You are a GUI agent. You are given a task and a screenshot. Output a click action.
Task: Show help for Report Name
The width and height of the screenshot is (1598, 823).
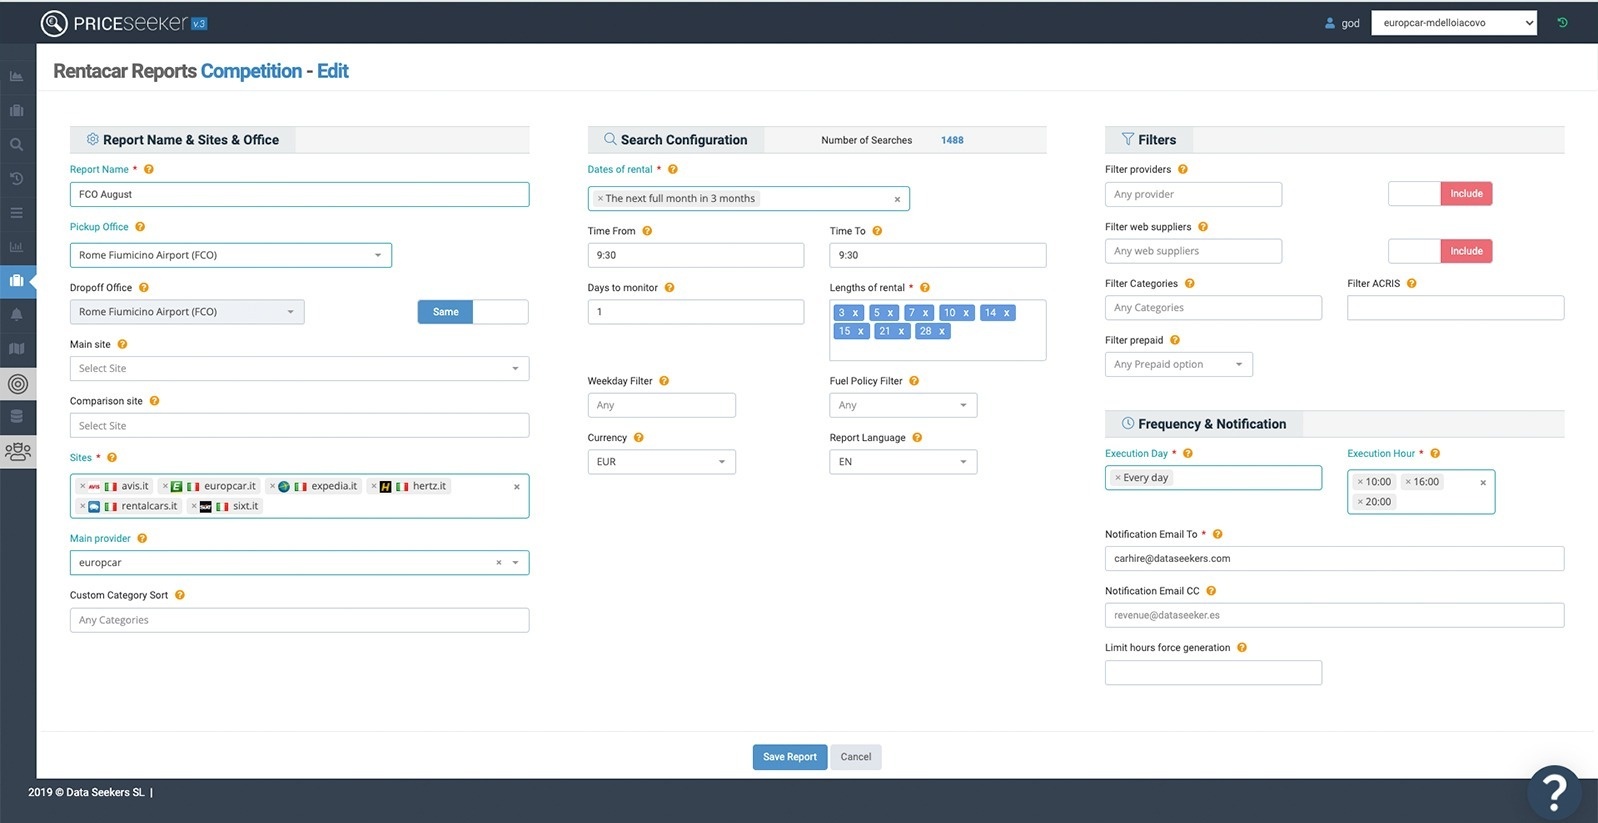pyautogui.click(x=149, y=169)
